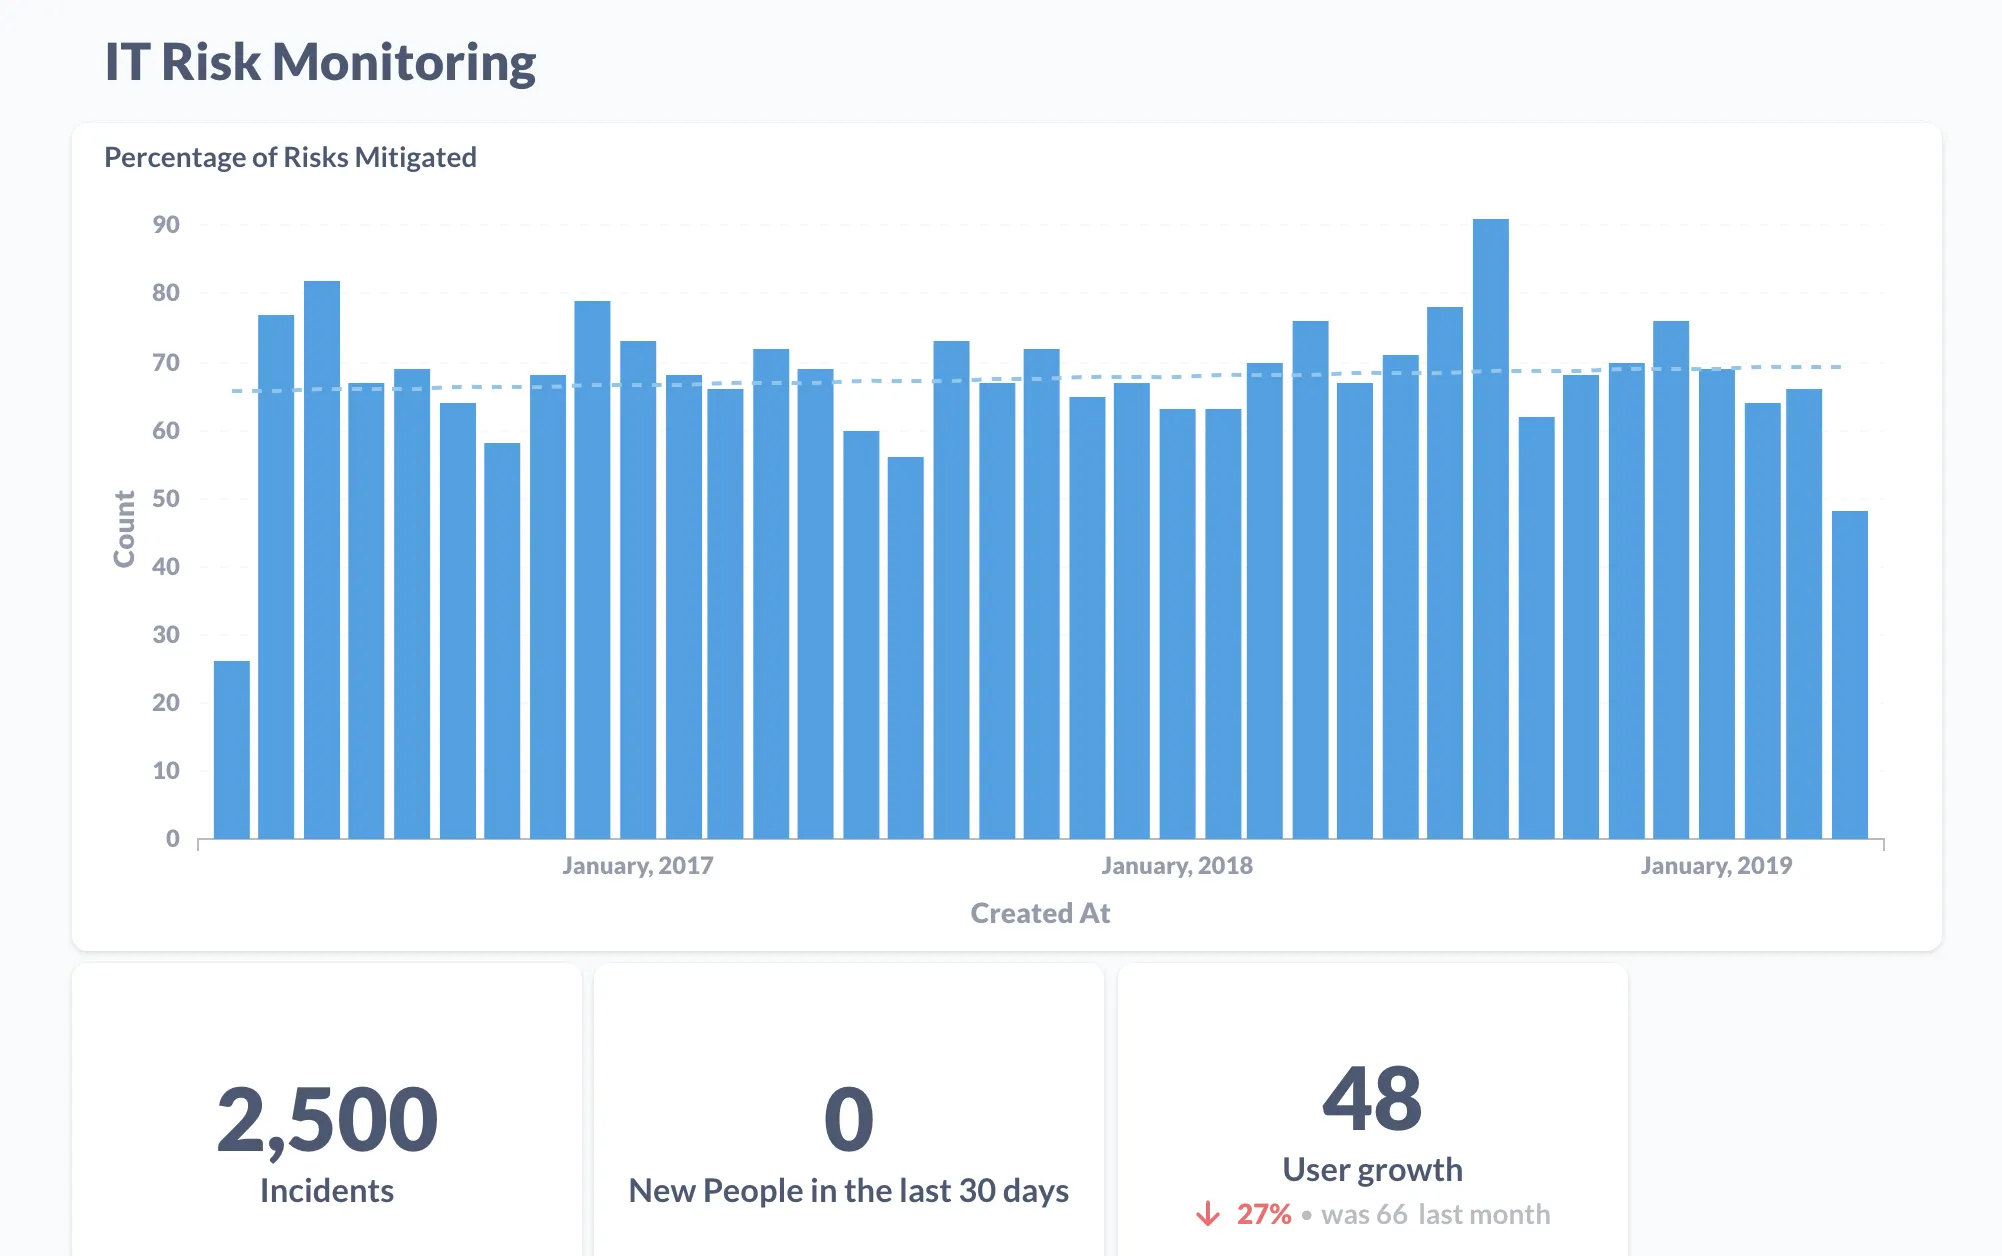
Task: Click the 'was 66 last month' text
Action: coord(1435,1214)
